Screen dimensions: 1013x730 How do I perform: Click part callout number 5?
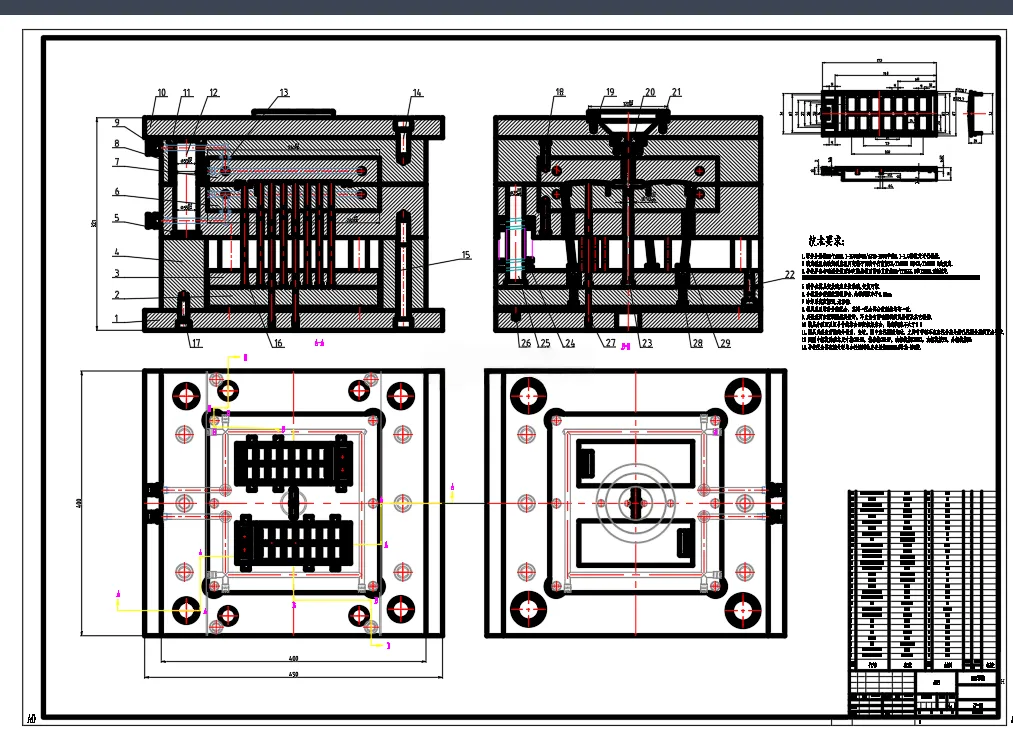coord(116,218)
